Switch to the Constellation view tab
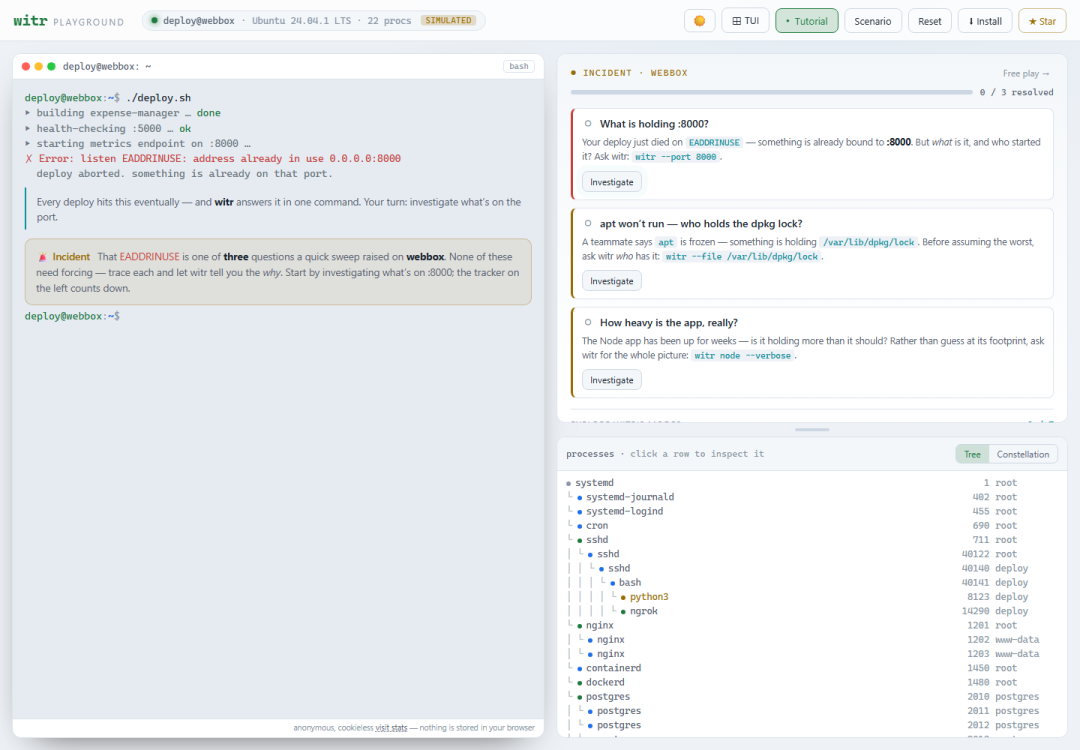1080x750 pixels. click(1023, 455)
